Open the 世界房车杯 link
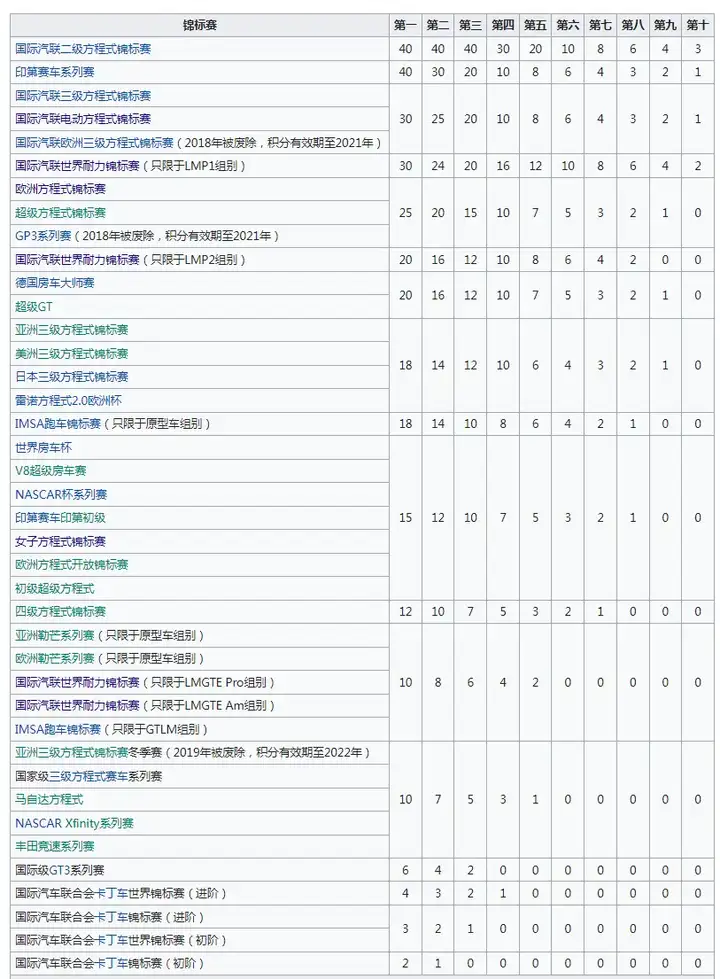Image resolution: width=720 pixels, height=979 pixels. coord(44,447)
